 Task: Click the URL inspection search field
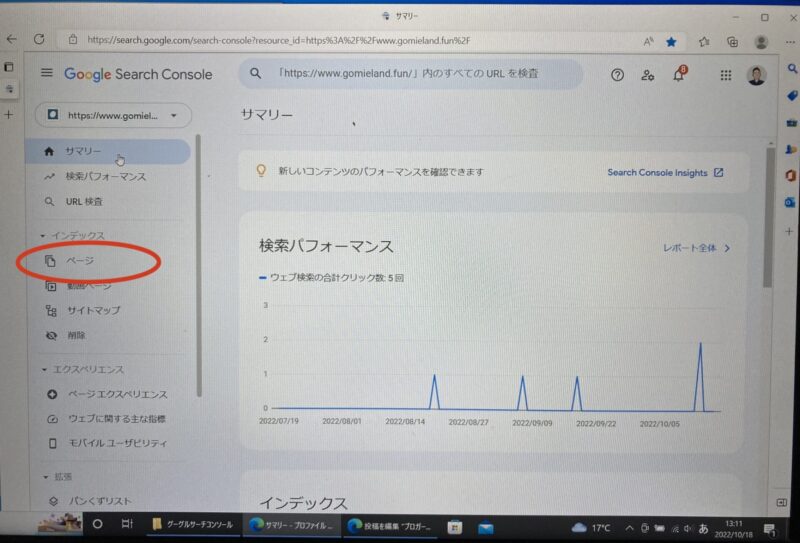point(411,74)
